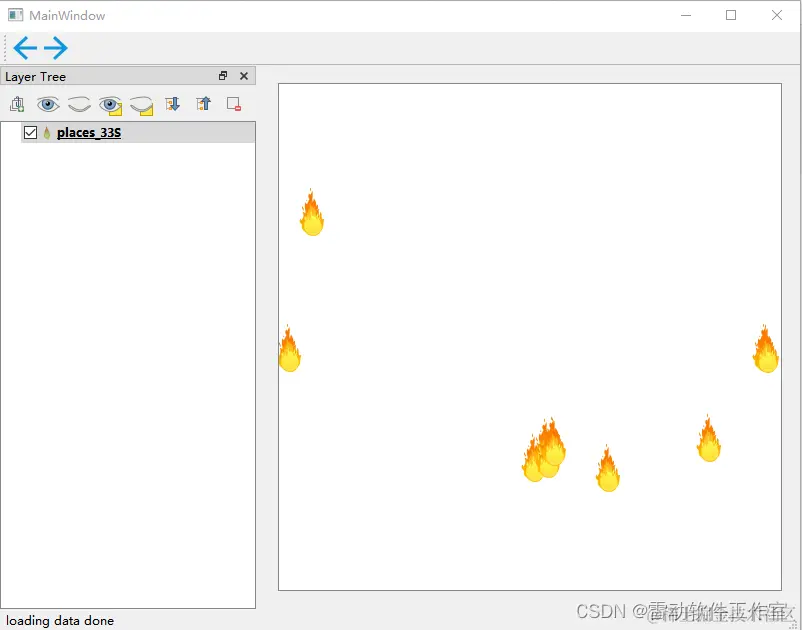This screenshot has width=802, height=630.
Task: Hide all layers with closed-eye icon
Action: tap(79, 104)
